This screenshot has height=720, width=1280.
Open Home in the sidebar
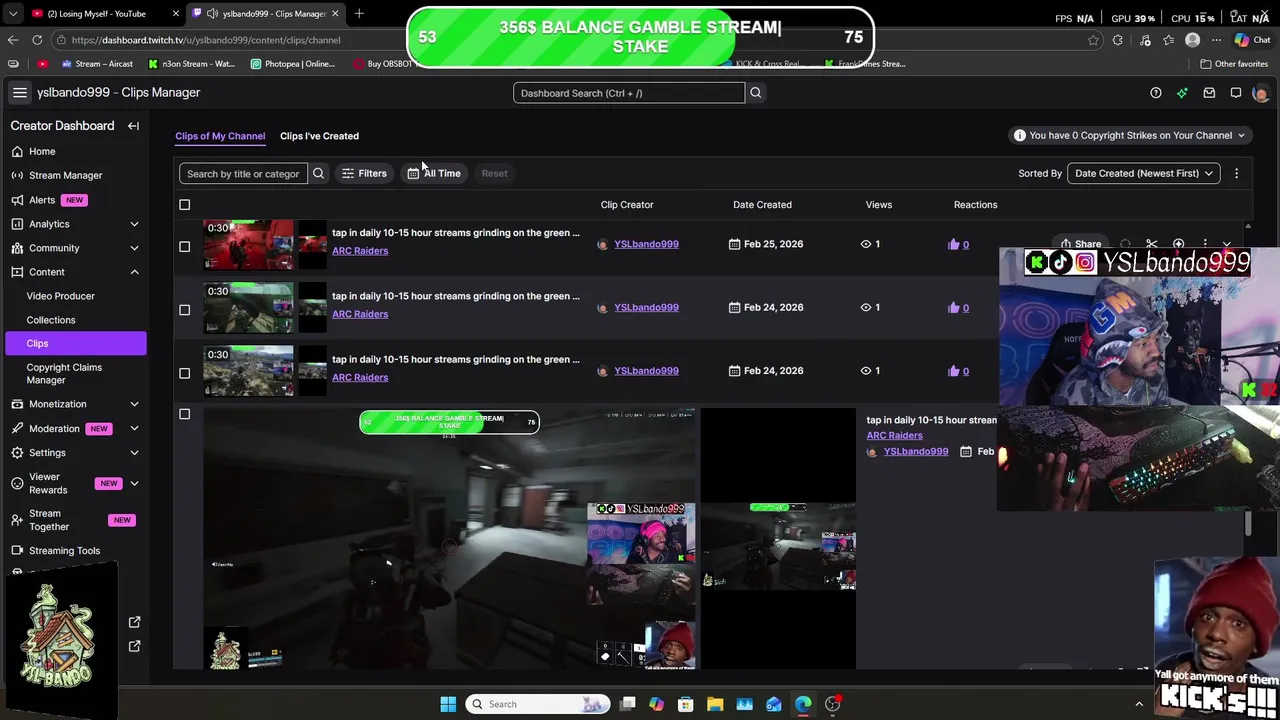pyautogui.click(x=42, y=151)
